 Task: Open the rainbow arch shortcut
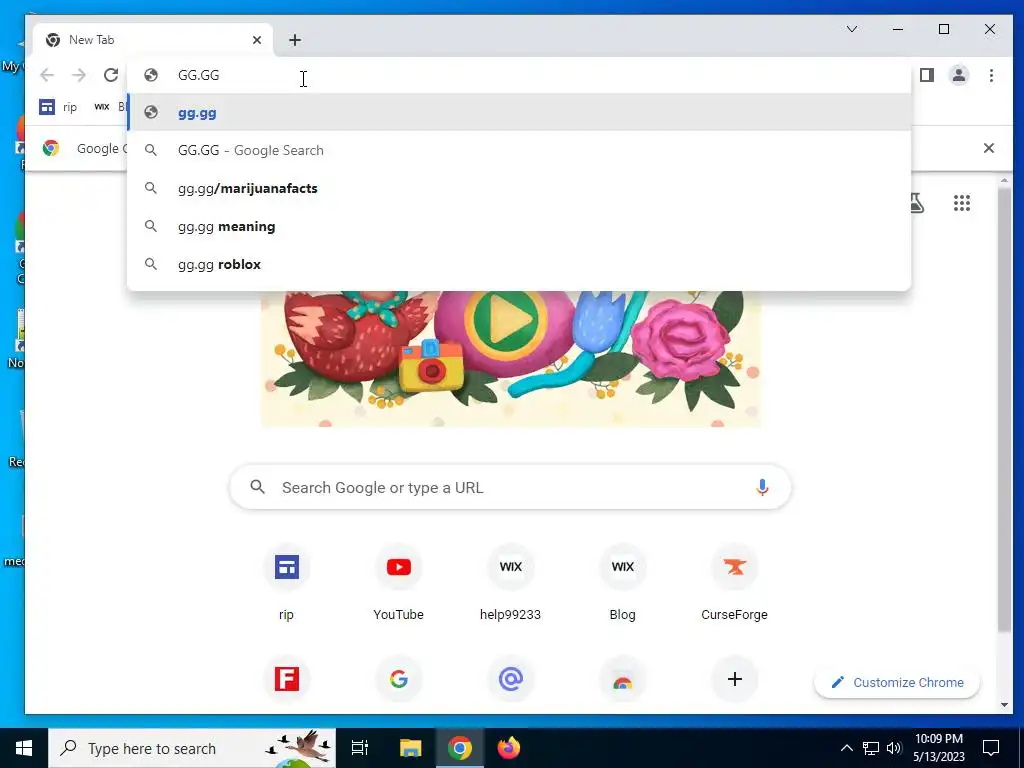[622, 679]
